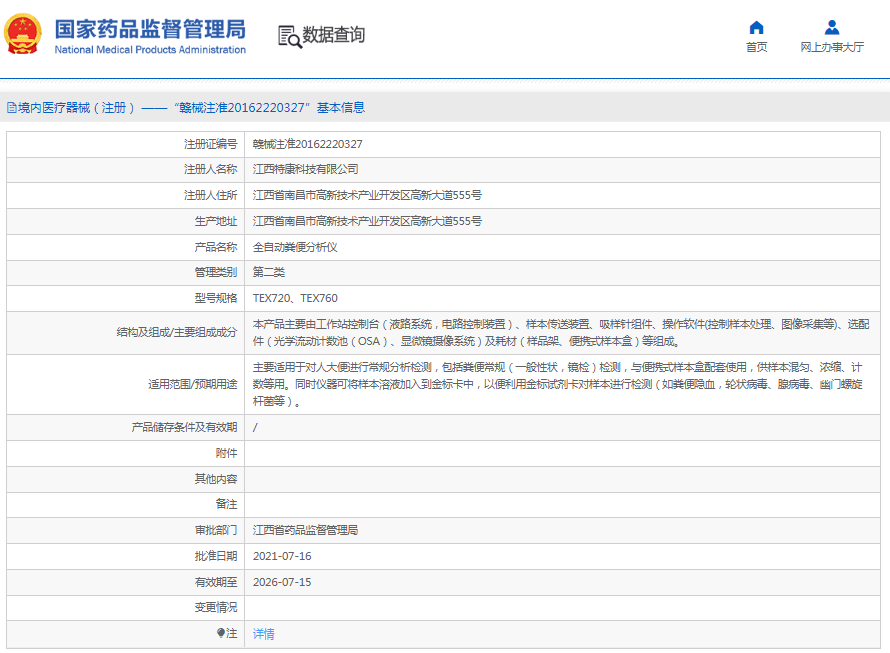Click the online service hall person icon

(x=831, y=27)
